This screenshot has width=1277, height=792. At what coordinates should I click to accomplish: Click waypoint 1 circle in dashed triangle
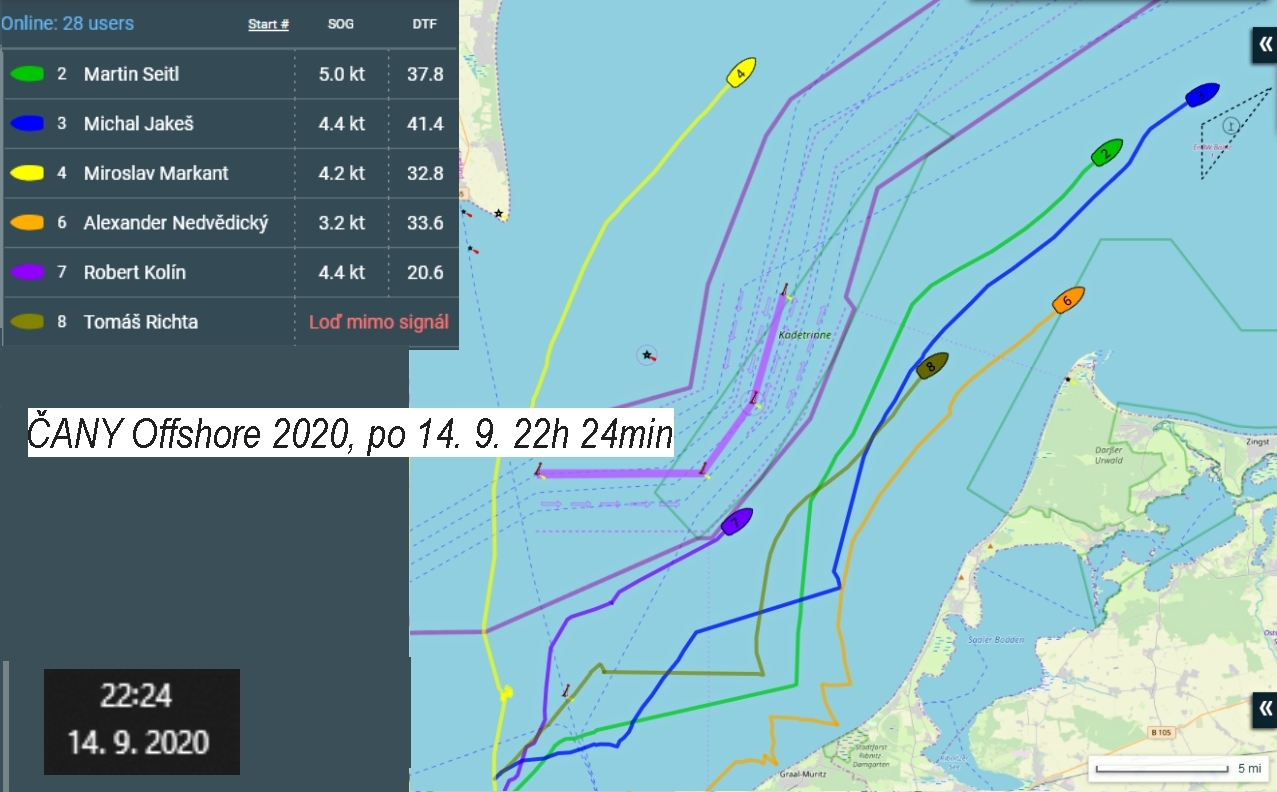point(1230,125)
